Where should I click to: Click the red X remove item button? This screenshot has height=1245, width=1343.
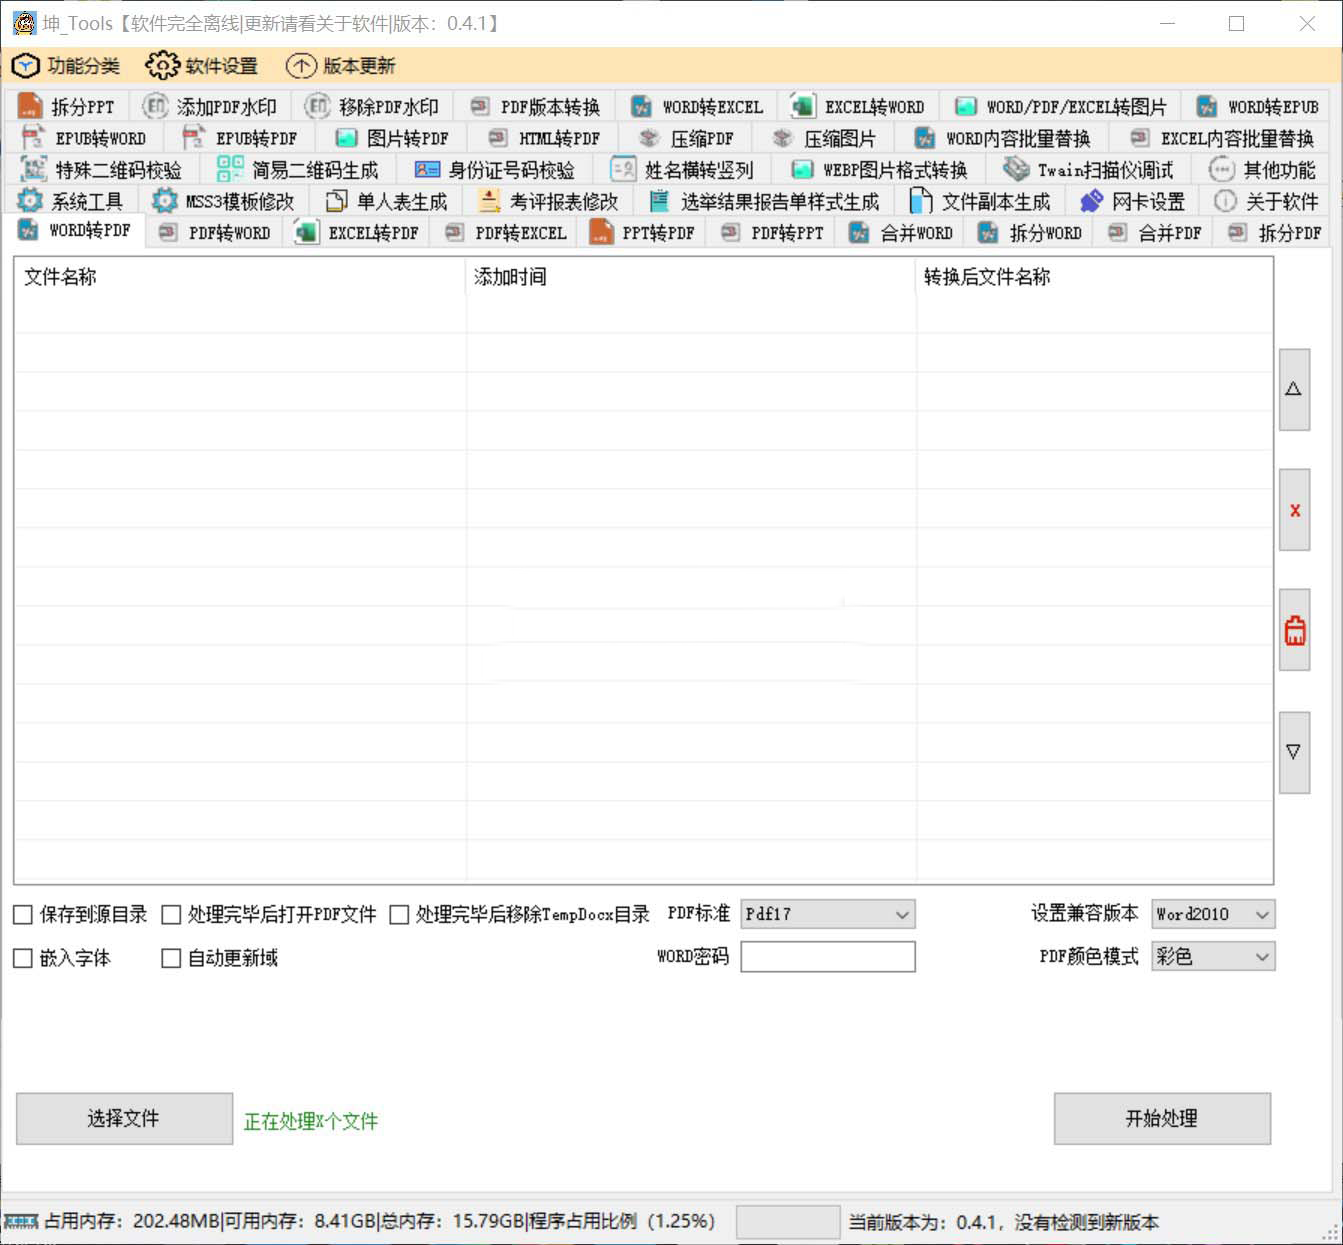tap(1294, 510)
